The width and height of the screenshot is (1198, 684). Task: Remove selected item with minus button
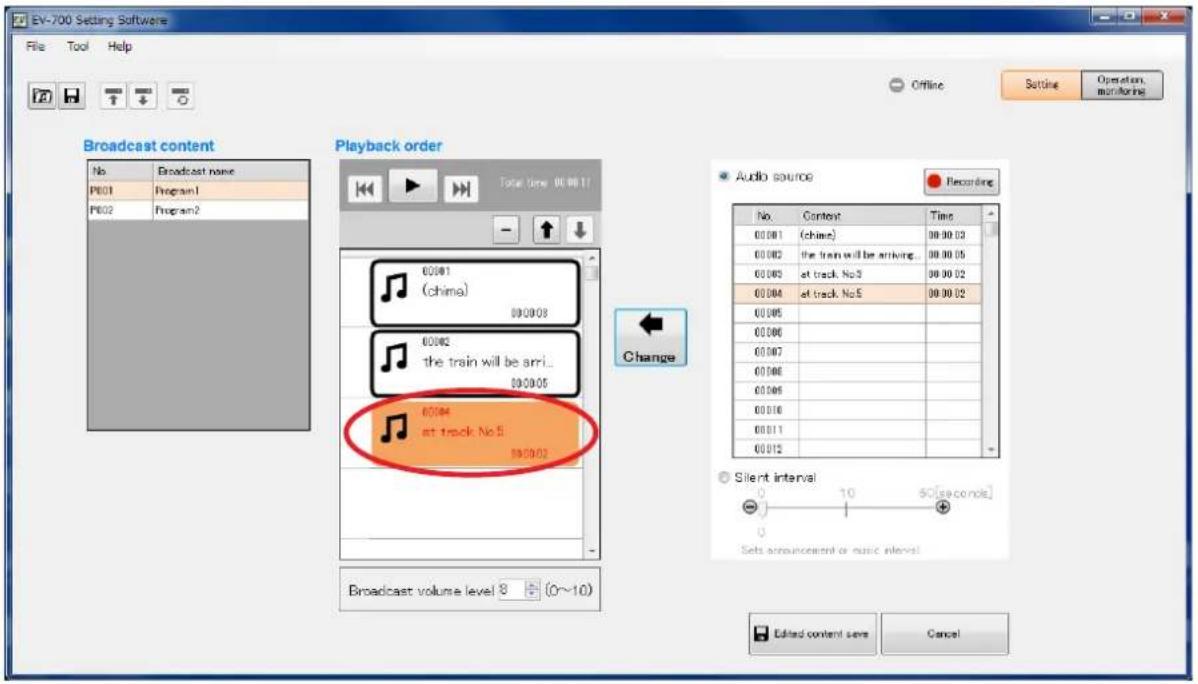click(506, 229)
